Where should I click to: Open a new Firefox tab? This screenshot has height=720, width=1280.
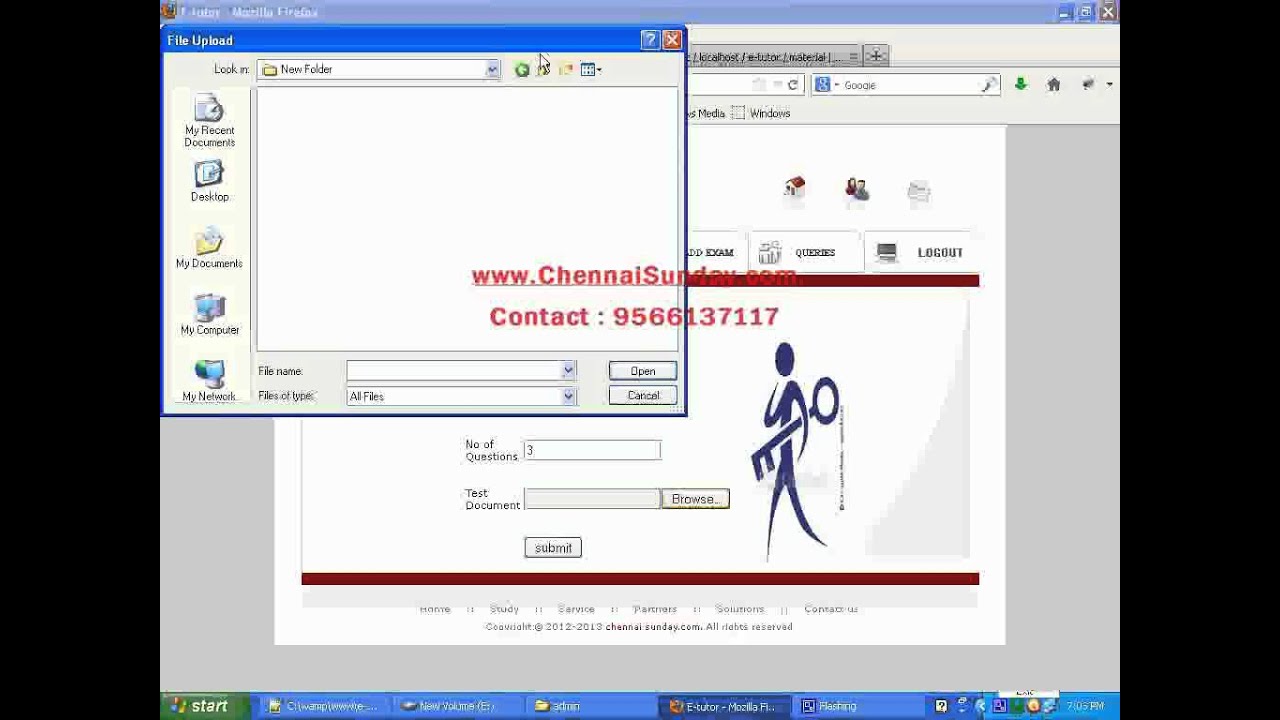(875, 56)
